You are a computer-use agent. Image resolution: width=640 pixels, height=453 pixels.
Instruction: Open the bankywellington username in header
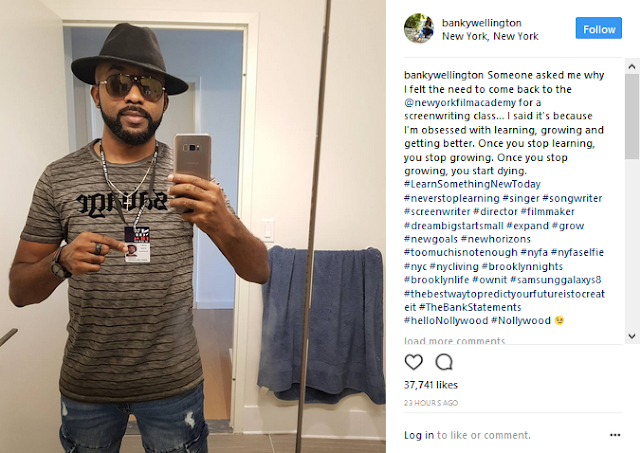point(482,23)
